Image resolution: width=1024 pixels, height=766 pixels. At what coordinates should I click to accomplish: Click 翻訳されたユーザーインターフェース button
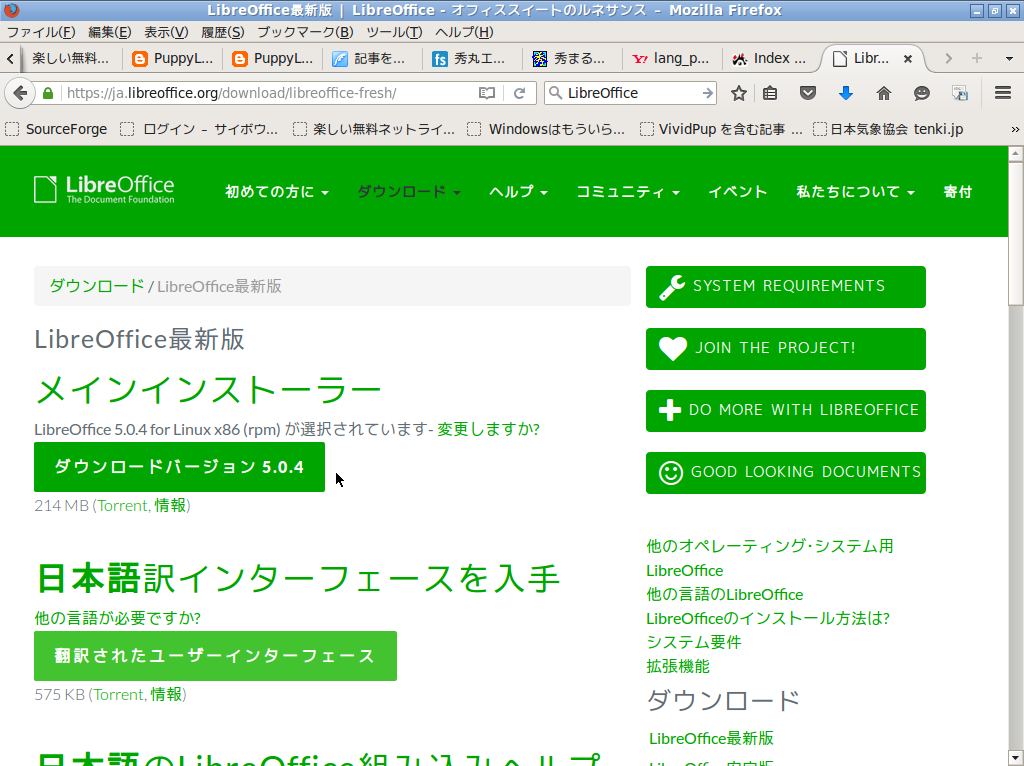point(215,656)
